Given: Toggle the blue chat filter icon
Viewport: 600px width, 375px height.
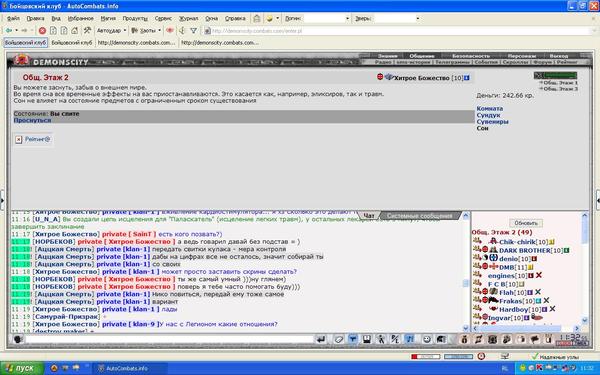Looking at the screenshot, I should click(x=352, y=339).
